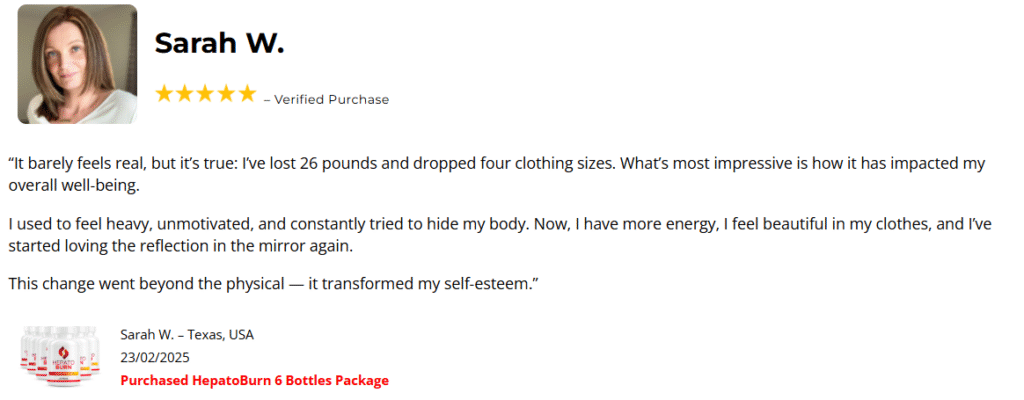This screenshot has height=400, width=1024.
Task: Click the HepatoBurn bottles product image
Action: click(62, 356)
